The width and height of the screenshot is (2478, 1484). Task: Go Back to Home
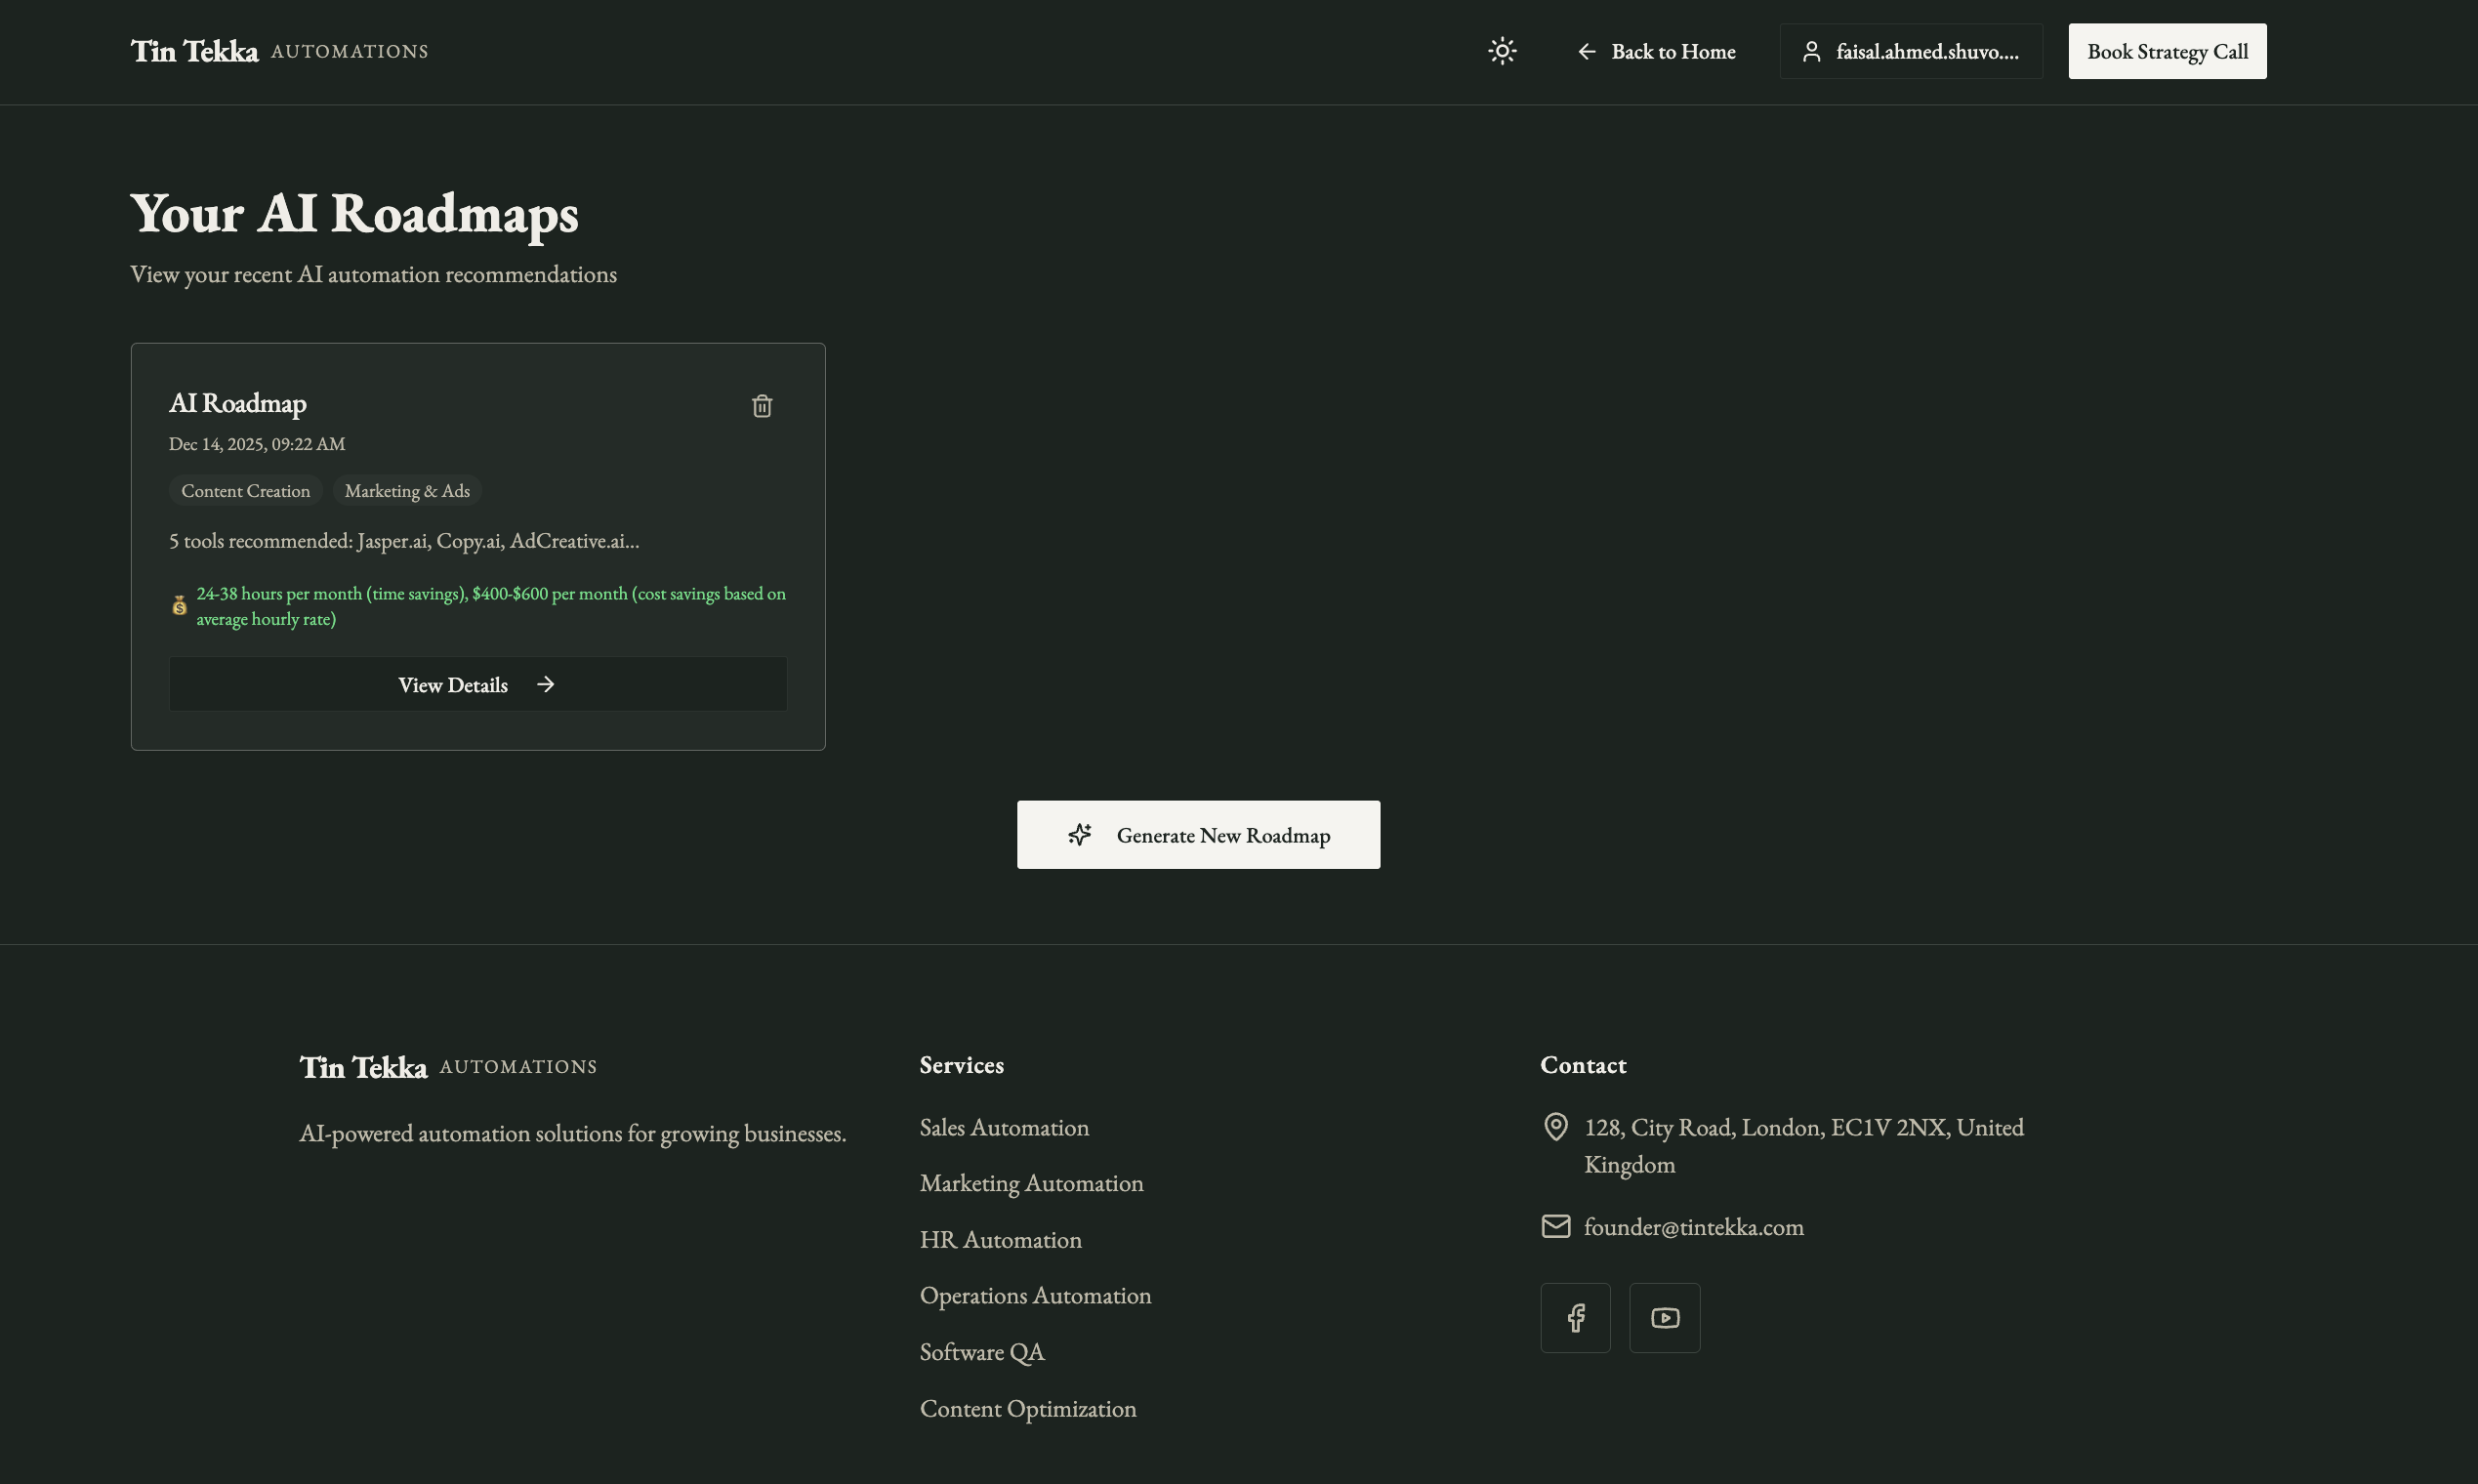click(1656, 52)
